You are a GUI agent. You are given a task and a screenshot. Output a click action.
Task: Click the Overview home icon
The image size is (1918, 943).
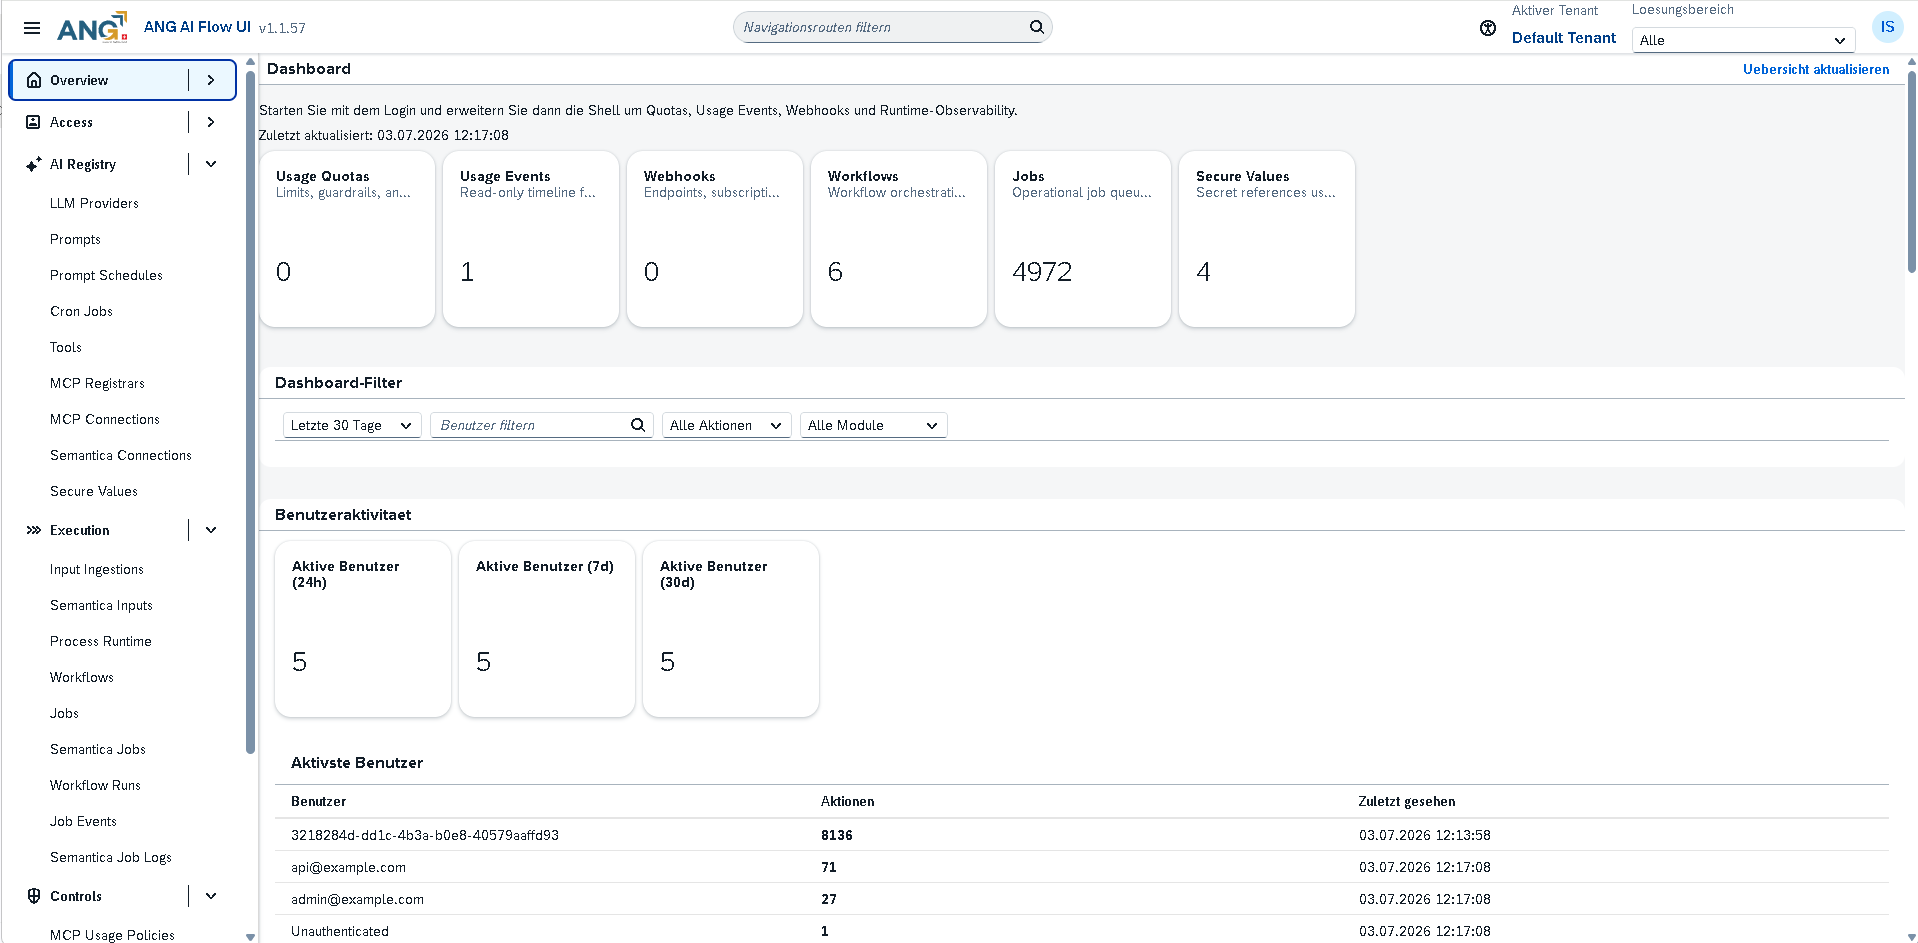click(34, 80)
